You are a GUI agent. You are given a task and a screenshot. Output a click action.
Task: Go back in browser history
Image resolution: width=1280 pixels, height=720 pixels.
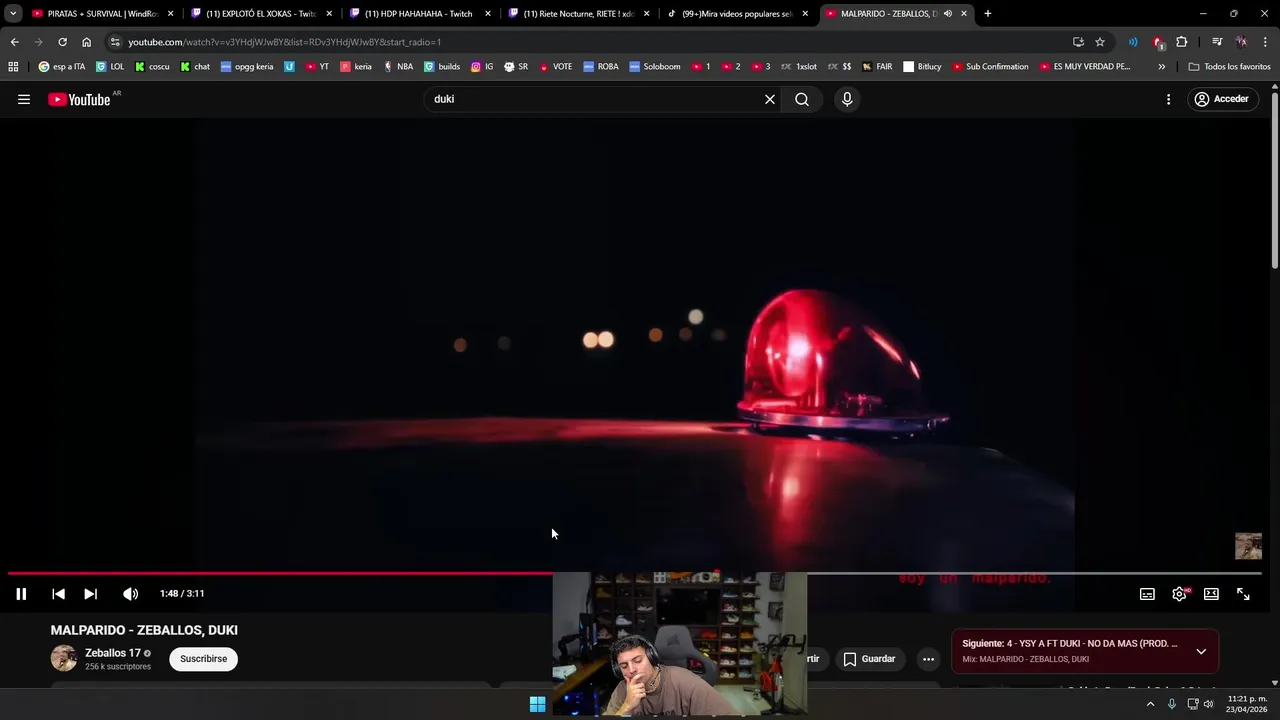[14, 42]
